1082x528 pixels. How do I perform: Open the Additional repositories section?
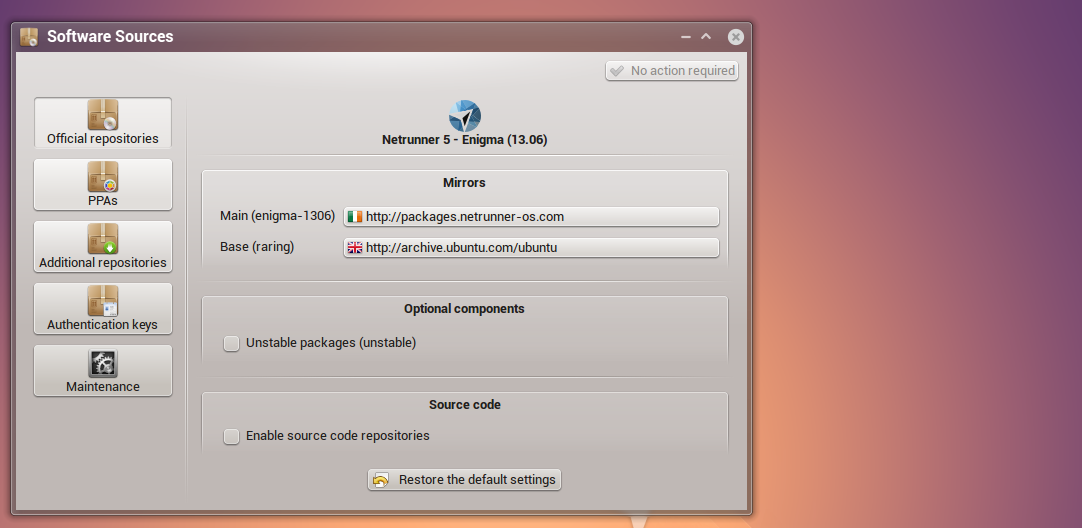[x=103, y=246]
